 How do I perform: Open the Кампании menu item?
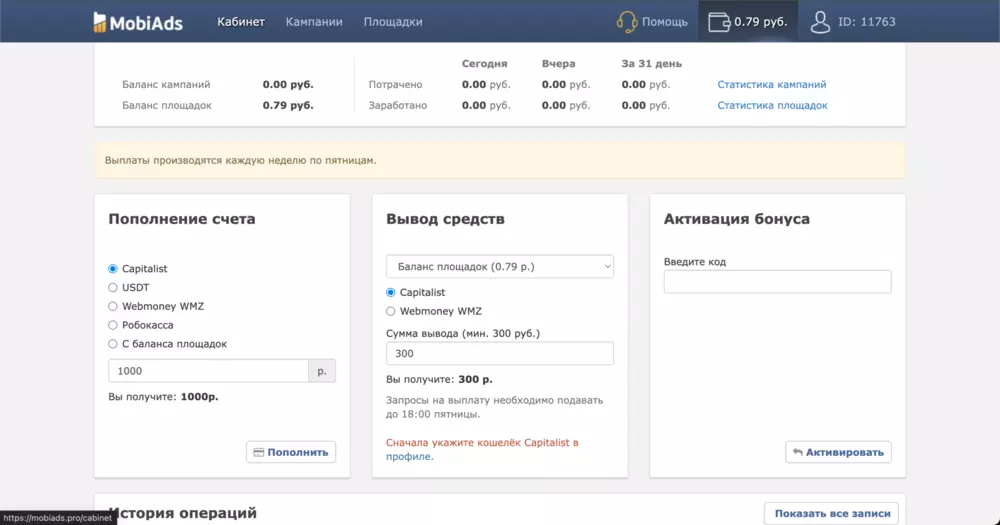[314, 22]
